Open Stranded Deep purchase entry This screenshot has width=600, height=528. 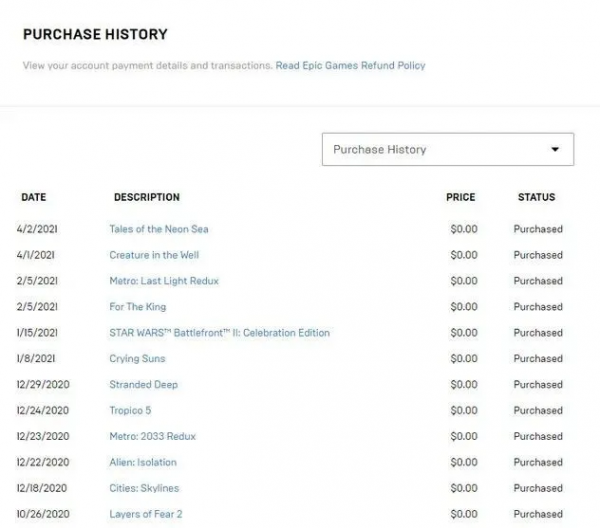pos(144,385)
